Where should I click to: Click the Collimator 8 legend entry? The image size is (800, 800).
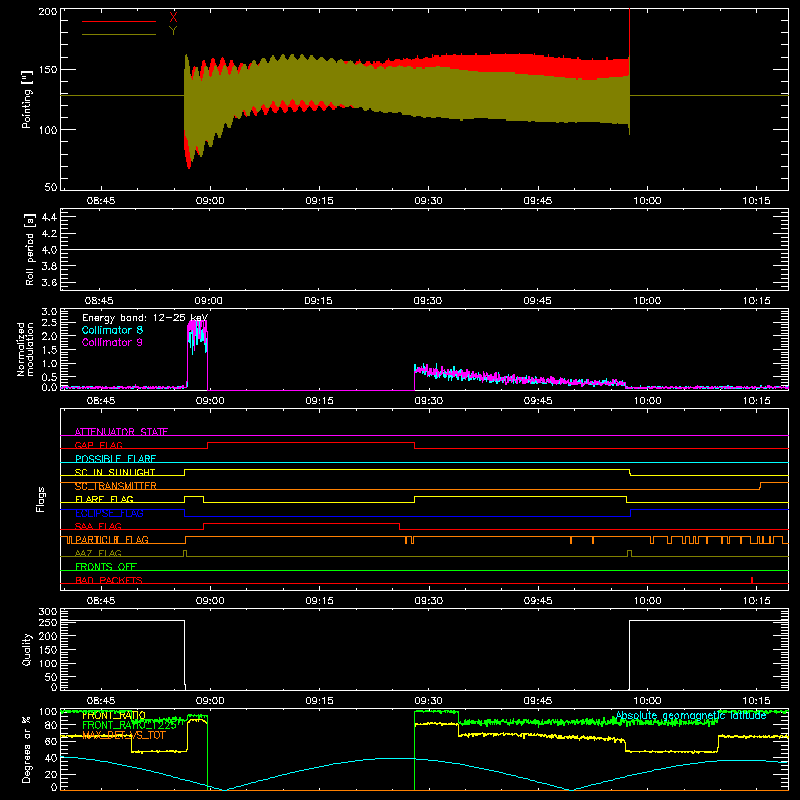(112, 330)
